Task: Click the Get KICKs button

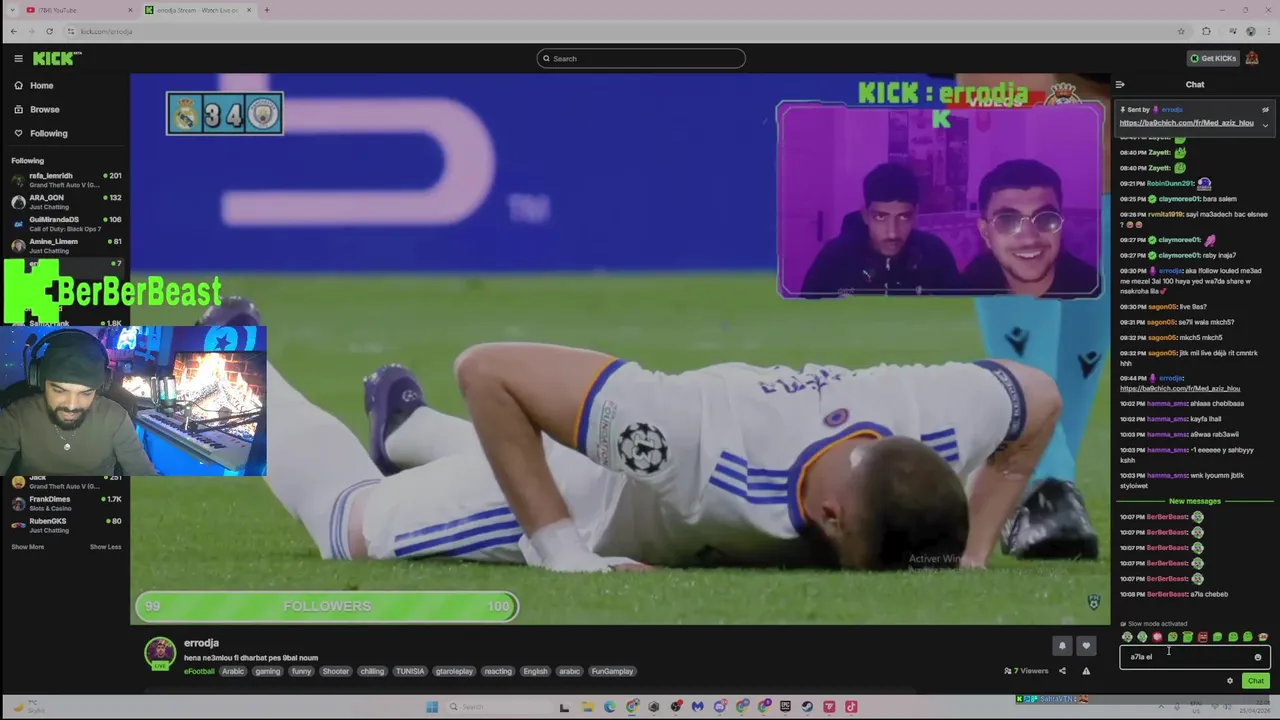Action: coord(1212,58)
